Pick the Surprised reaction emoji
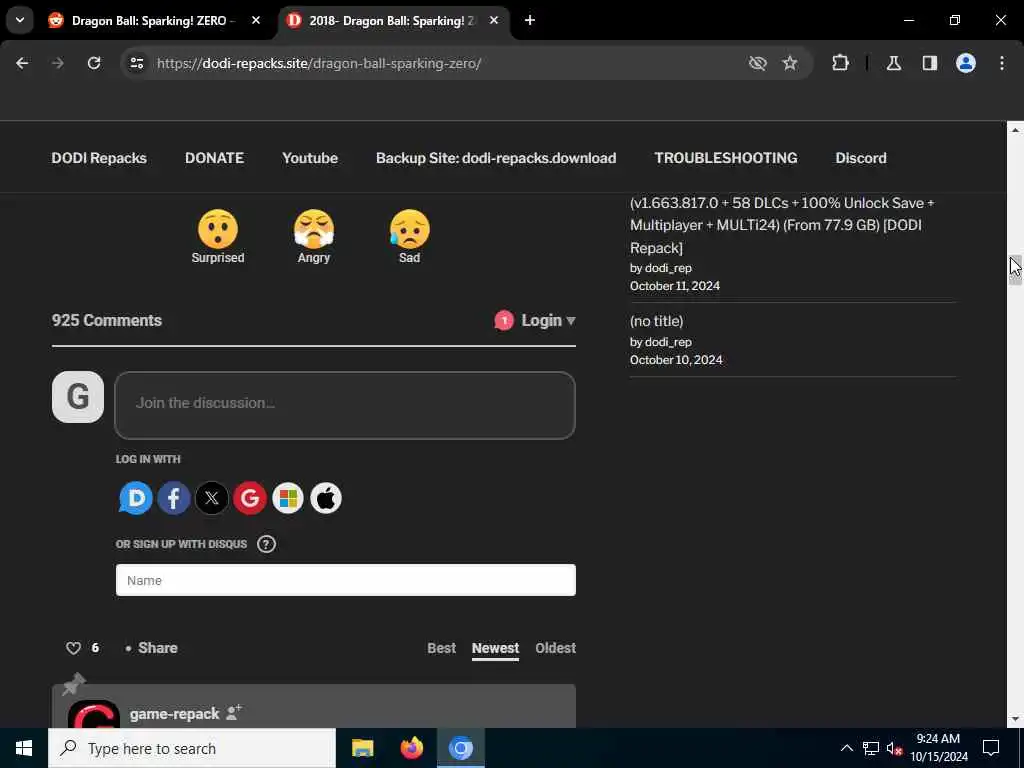Image resolution: width=1024 pixels, height=768 pixels. point(217,229)
